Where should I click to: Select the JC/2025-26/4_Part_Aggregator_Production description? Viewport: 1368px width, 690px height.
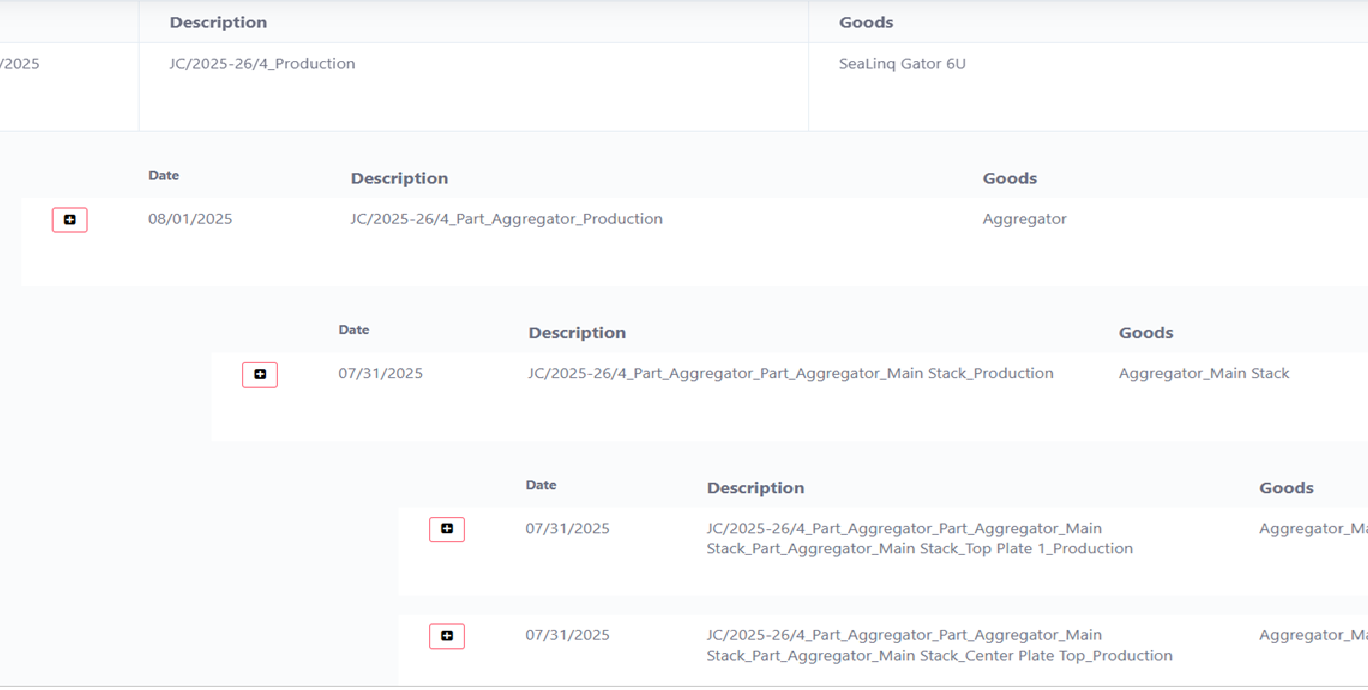click(506, 219)
